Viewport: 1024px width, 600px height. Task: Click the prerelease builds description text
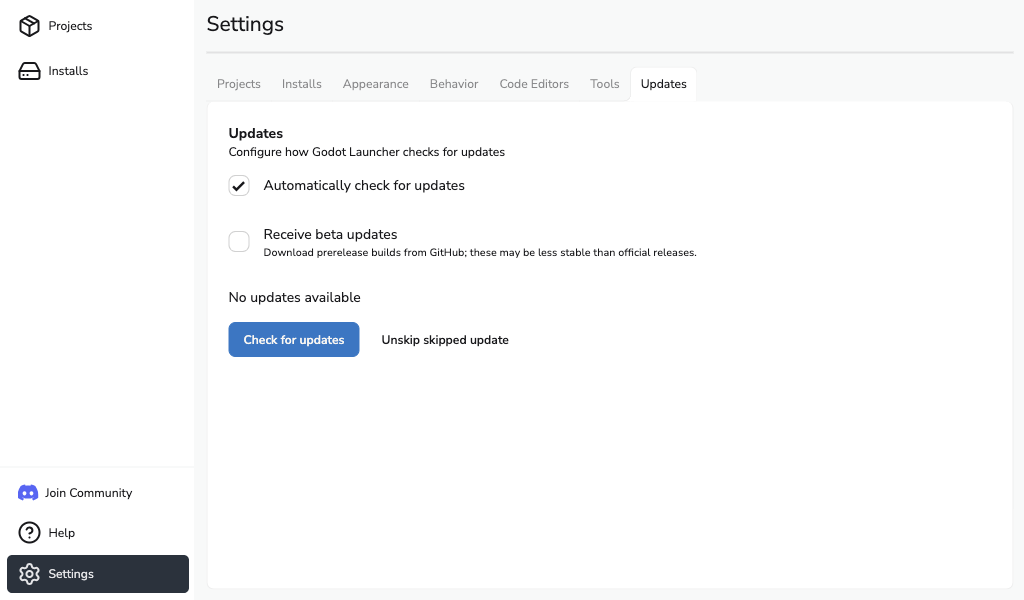(480, 253)
